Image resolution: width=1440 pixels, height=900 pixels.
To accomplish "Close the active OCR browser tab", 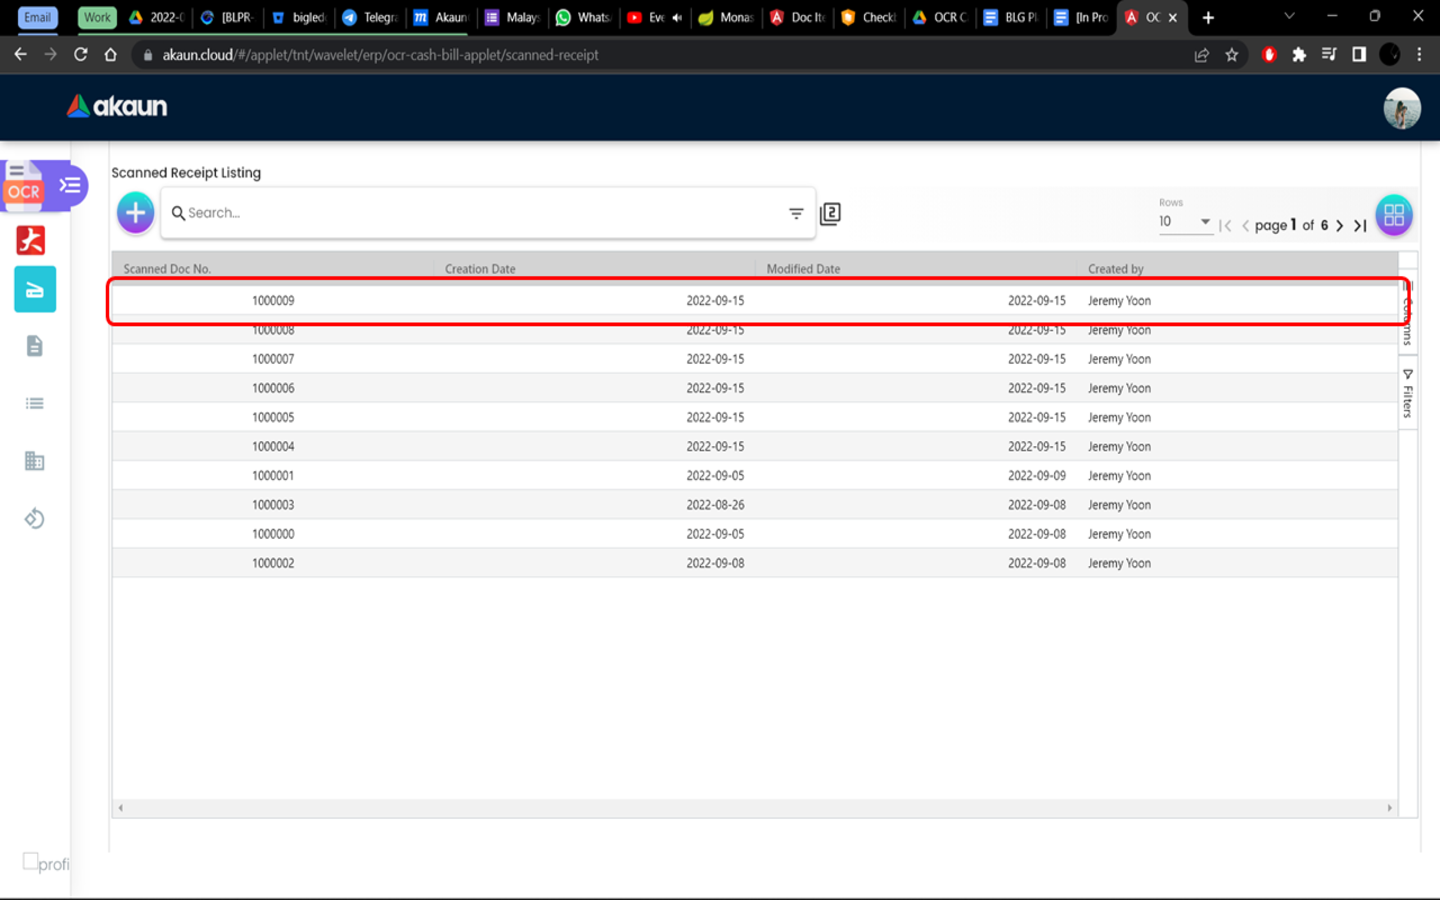I will (x=1173, y=17).
